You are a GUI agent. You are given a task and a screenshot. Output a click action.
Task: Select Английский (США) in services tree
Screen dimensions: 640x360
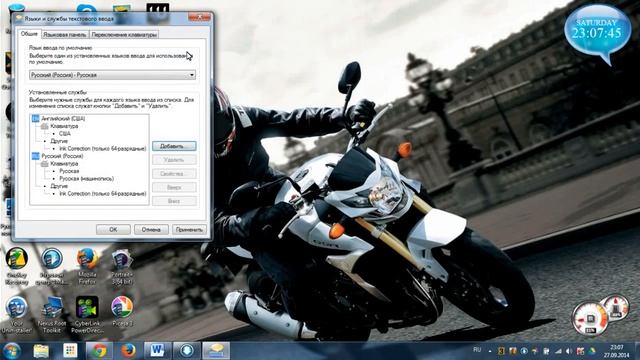pyautogui.click(x=63, y=118)
